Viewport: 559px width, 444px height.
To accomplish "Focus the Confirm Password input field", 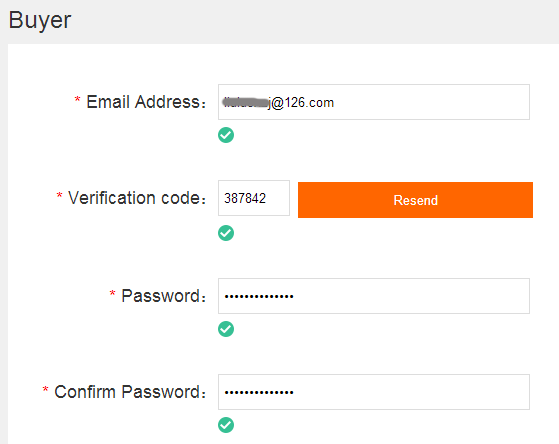I will point(374,392).
